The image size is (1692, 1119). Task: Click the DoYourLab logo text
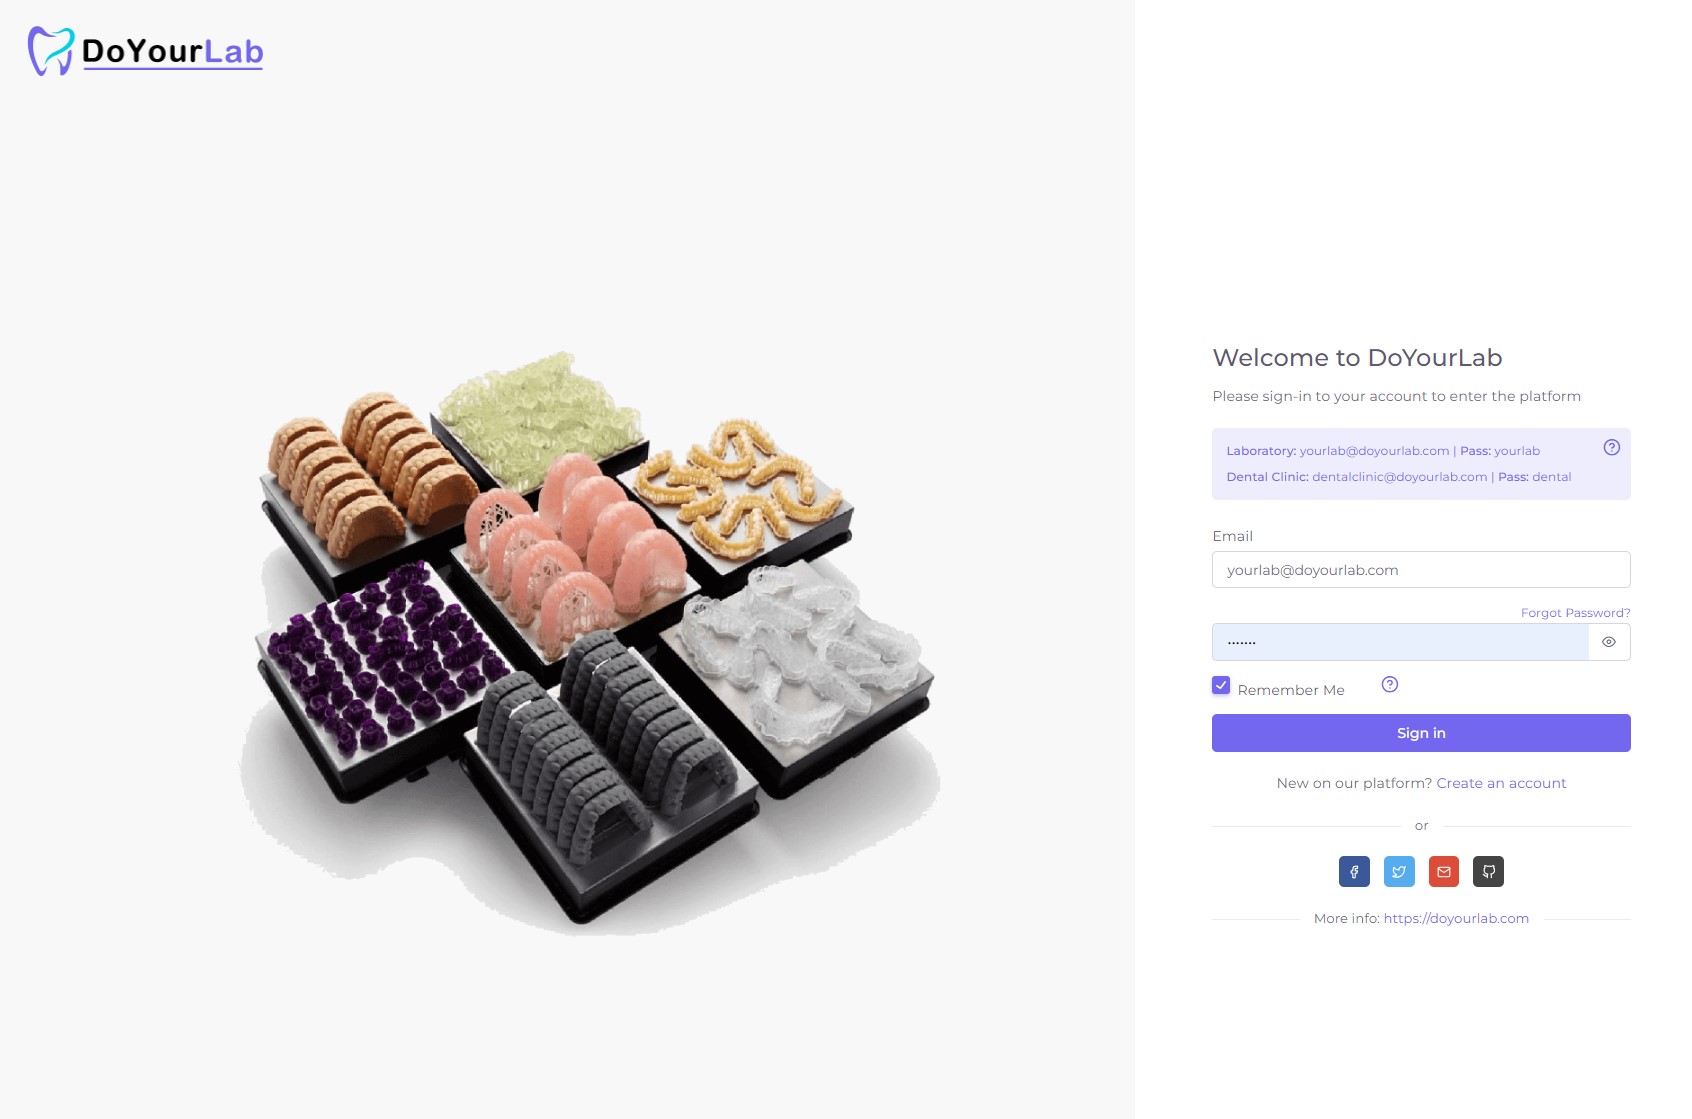(173, 51)
